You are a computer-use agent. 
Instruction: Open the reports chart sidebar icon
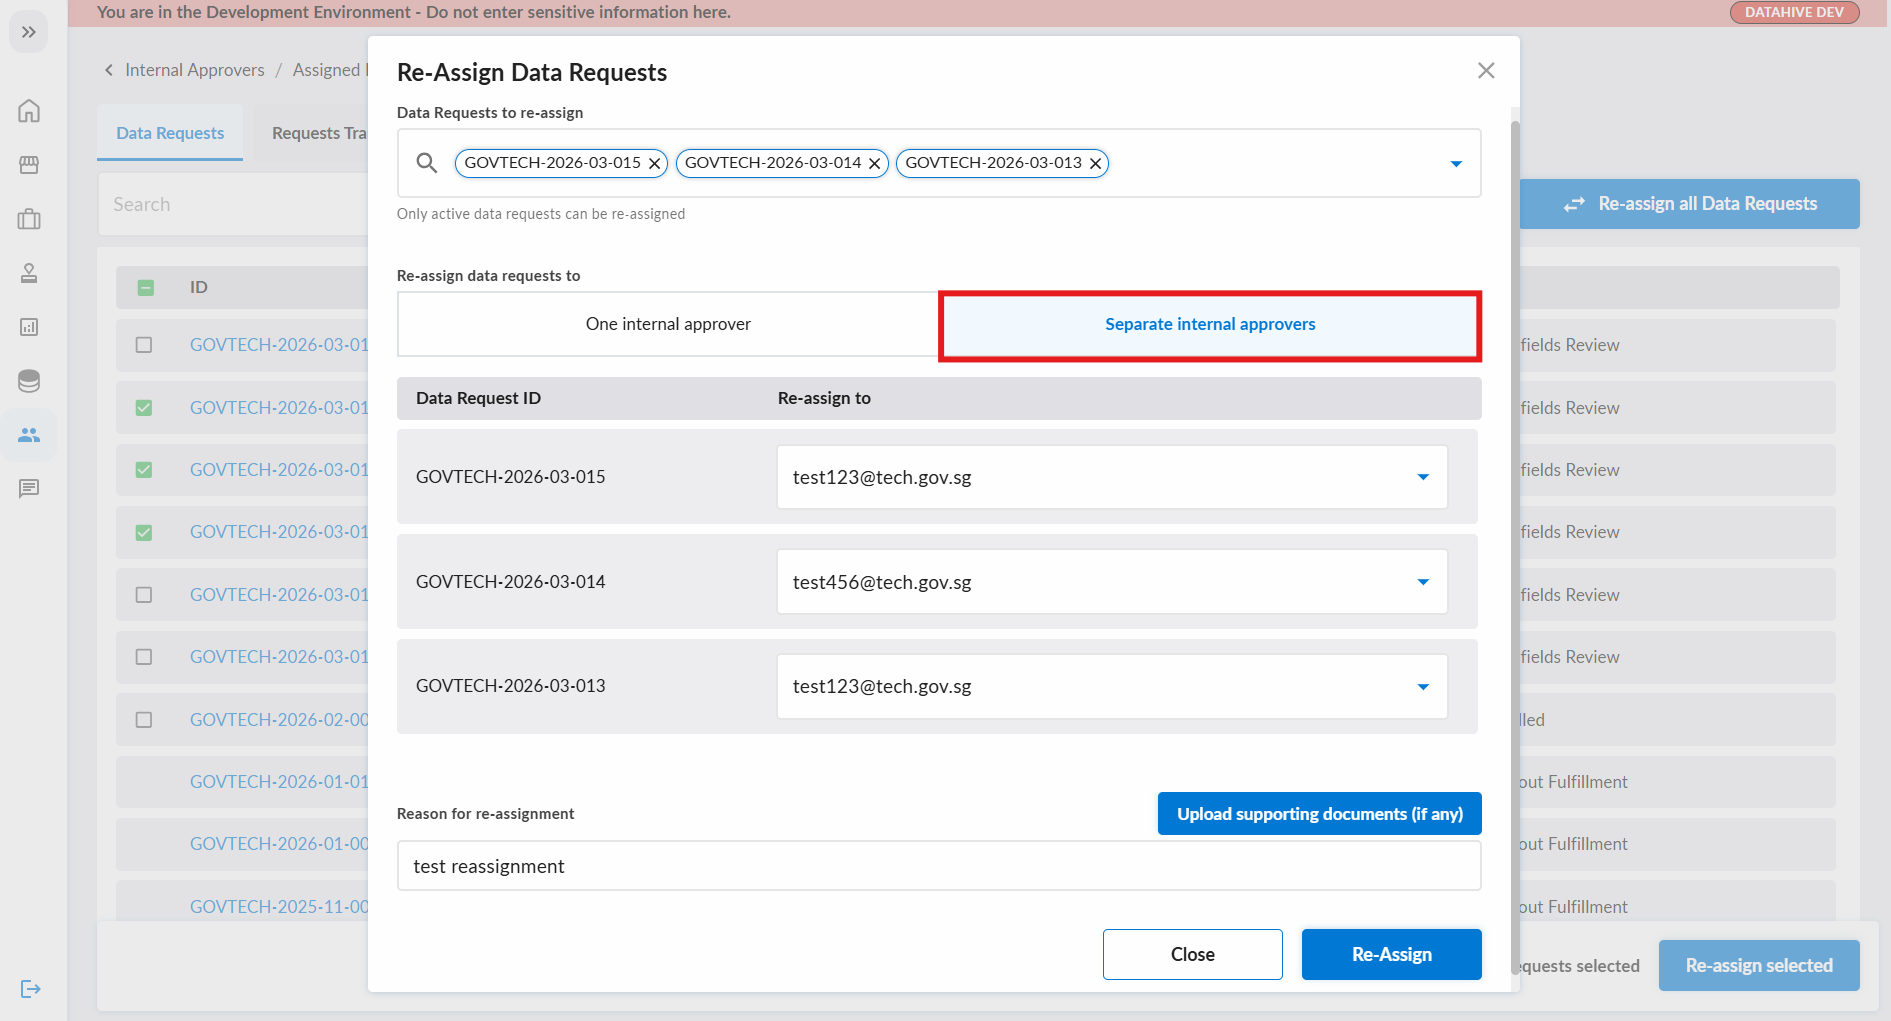[x=29, y=327]
